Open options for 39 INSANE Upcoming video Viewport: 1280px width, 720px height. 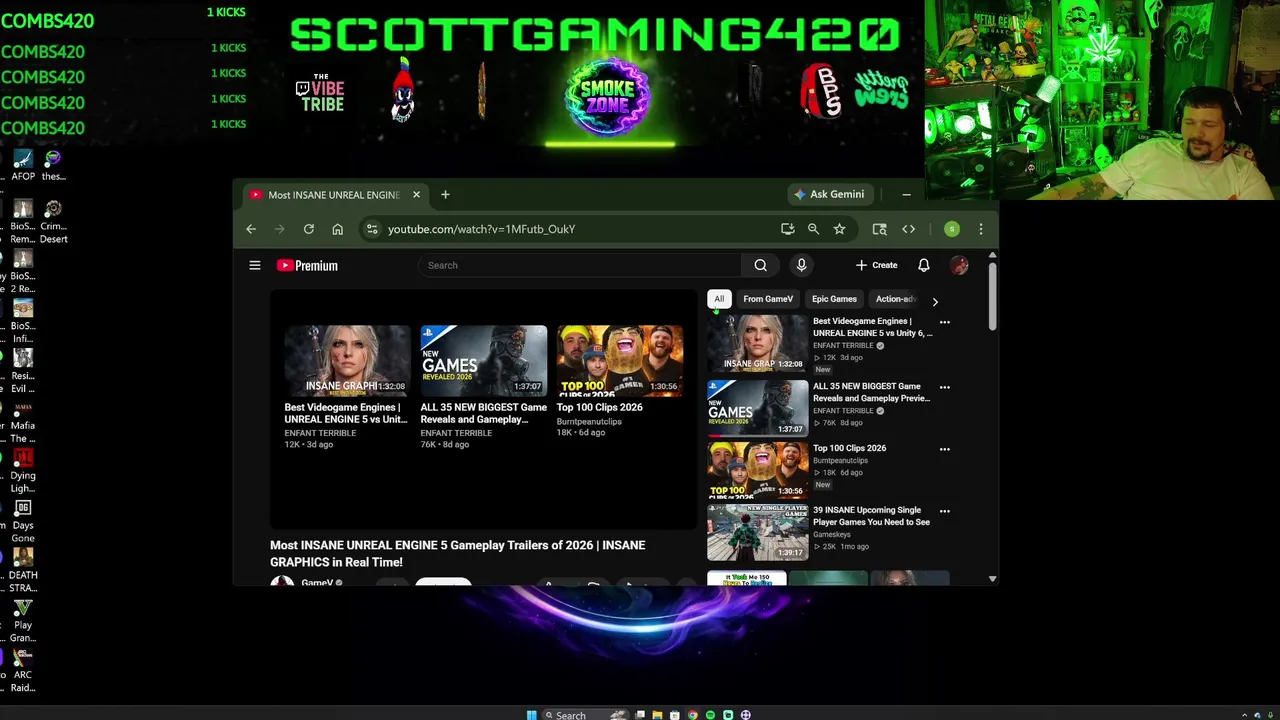944,511
